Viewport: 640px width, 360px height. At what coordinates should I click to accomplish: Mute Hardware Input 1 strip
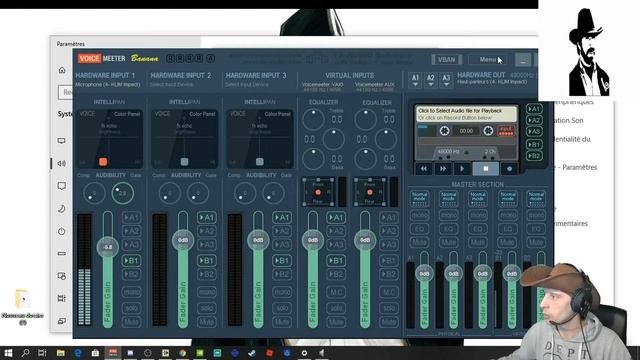click(x=131, y=322)
